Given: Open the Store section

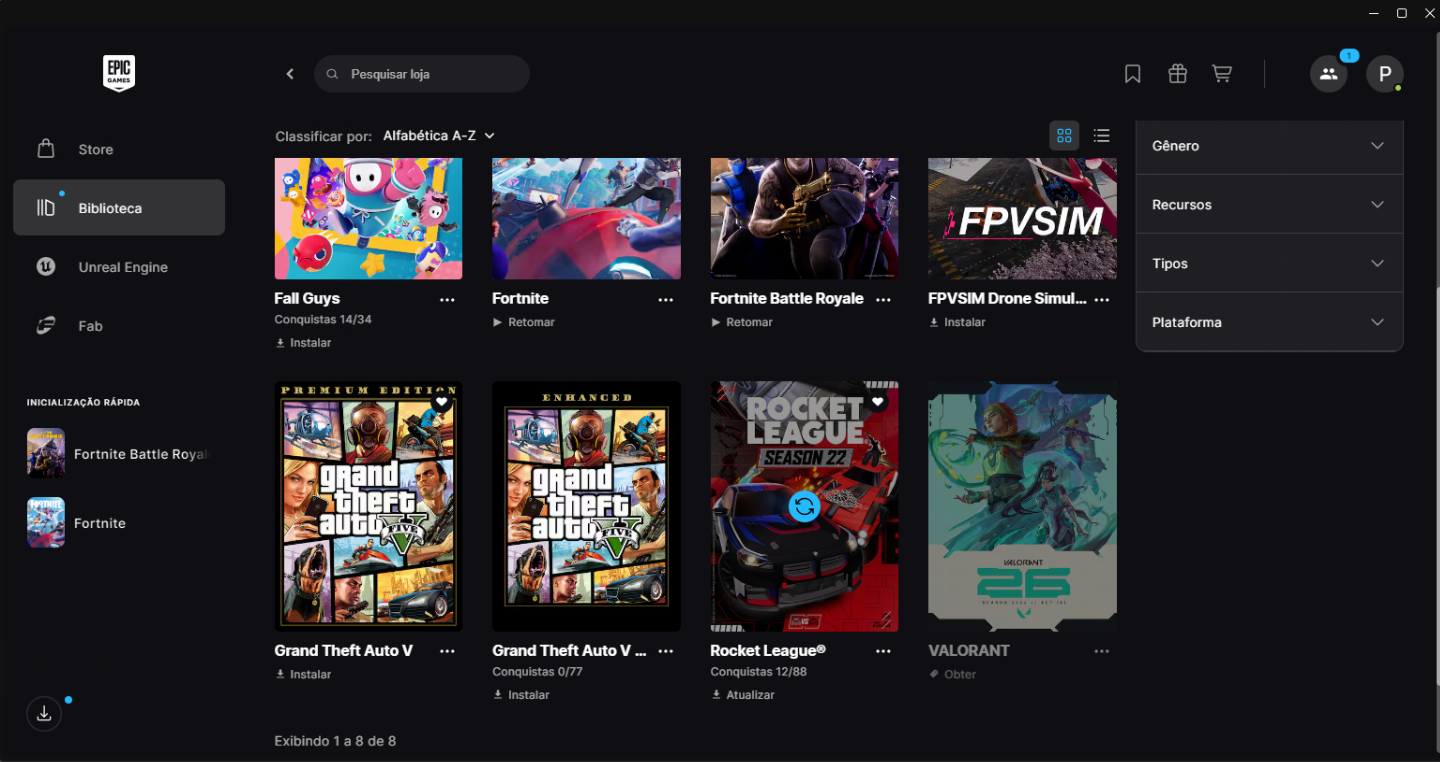Looking at the screenshot, I should [x=119, y=149].
